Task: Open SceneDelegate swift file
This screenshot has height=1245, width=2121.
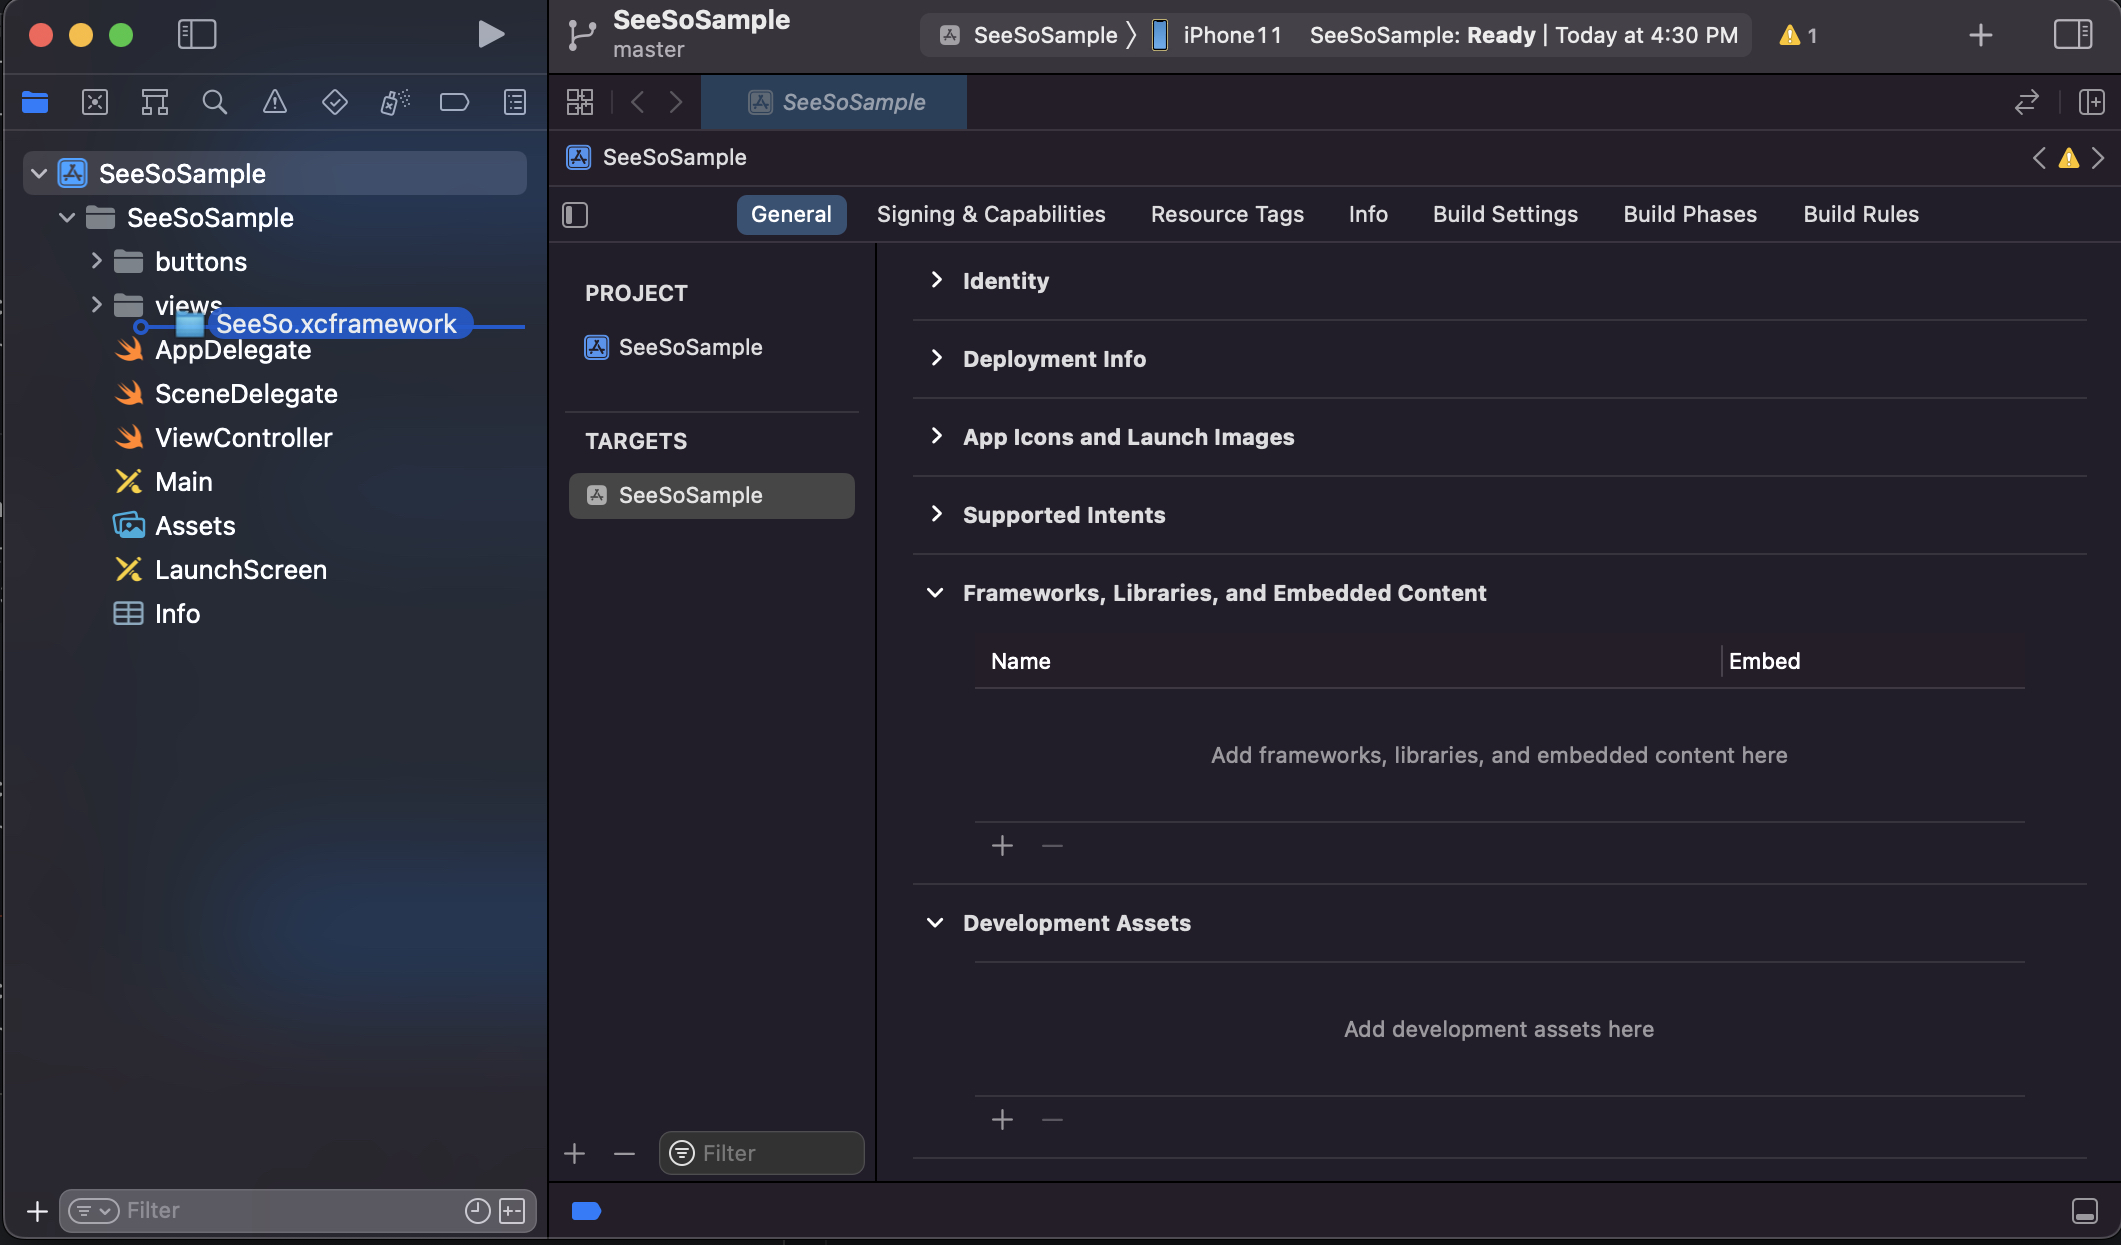Action: coord(246,394)
